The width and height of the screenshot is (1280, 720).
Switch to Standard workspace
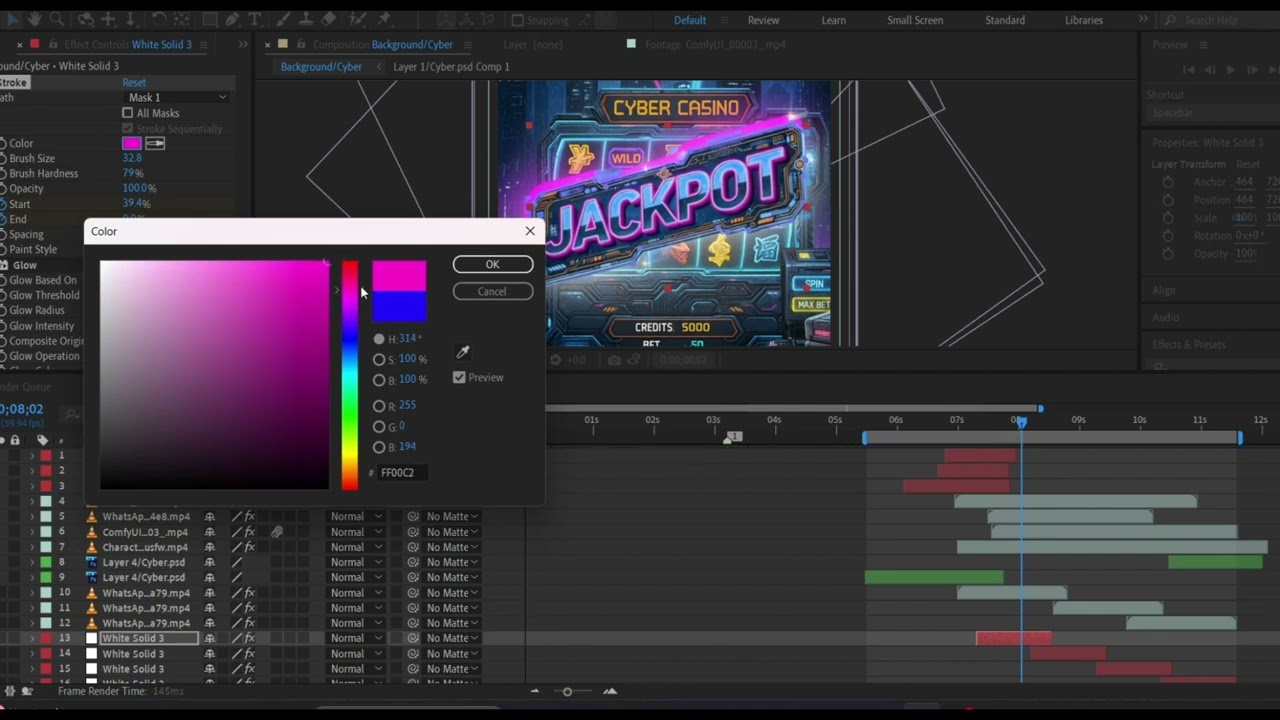coord(1004,20)
